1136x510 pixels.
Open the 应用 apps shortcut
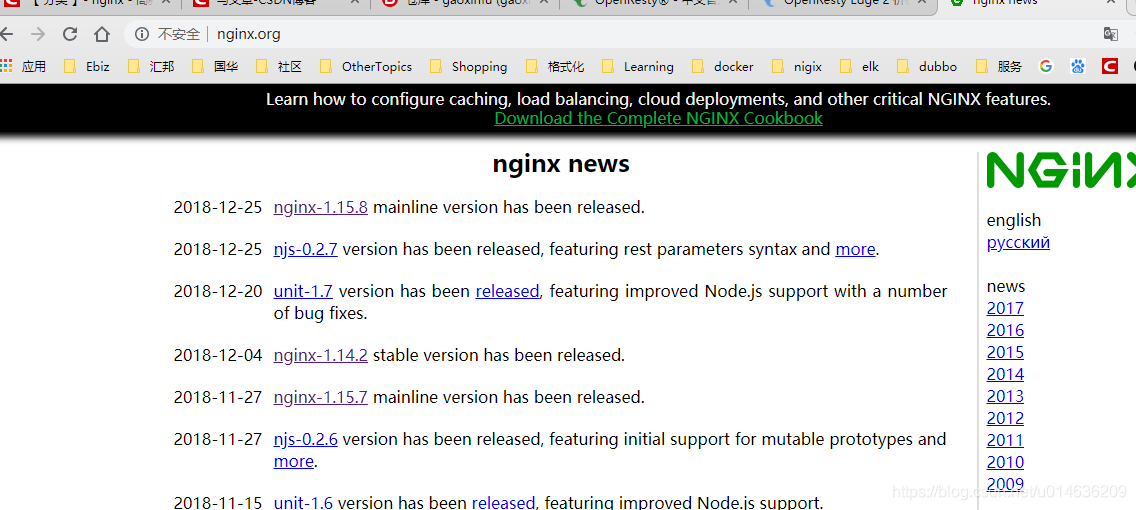pyautogui.click(x=23, y=67)
